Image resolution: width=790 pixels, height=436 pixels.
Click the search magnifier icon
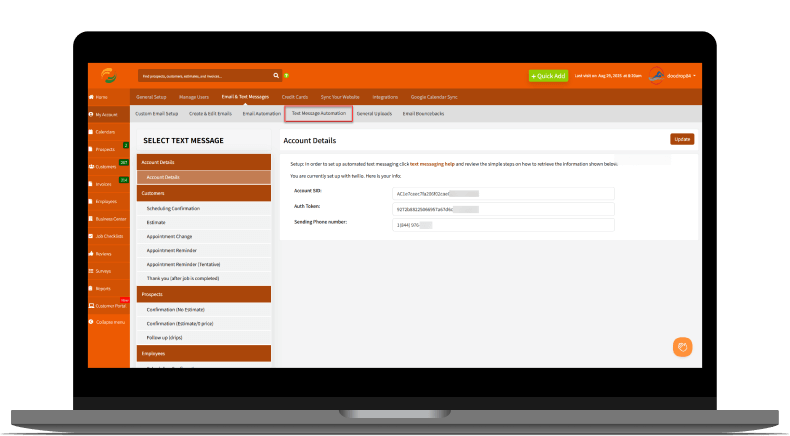point(276,75)
